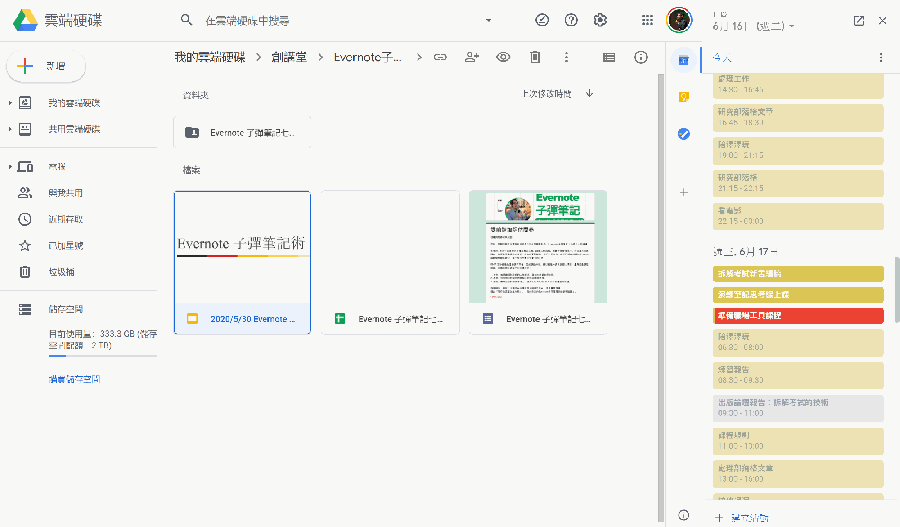Open the event at 13:00 - 16:00
This screenshot has width=900, height=527.
click(798, 474)
